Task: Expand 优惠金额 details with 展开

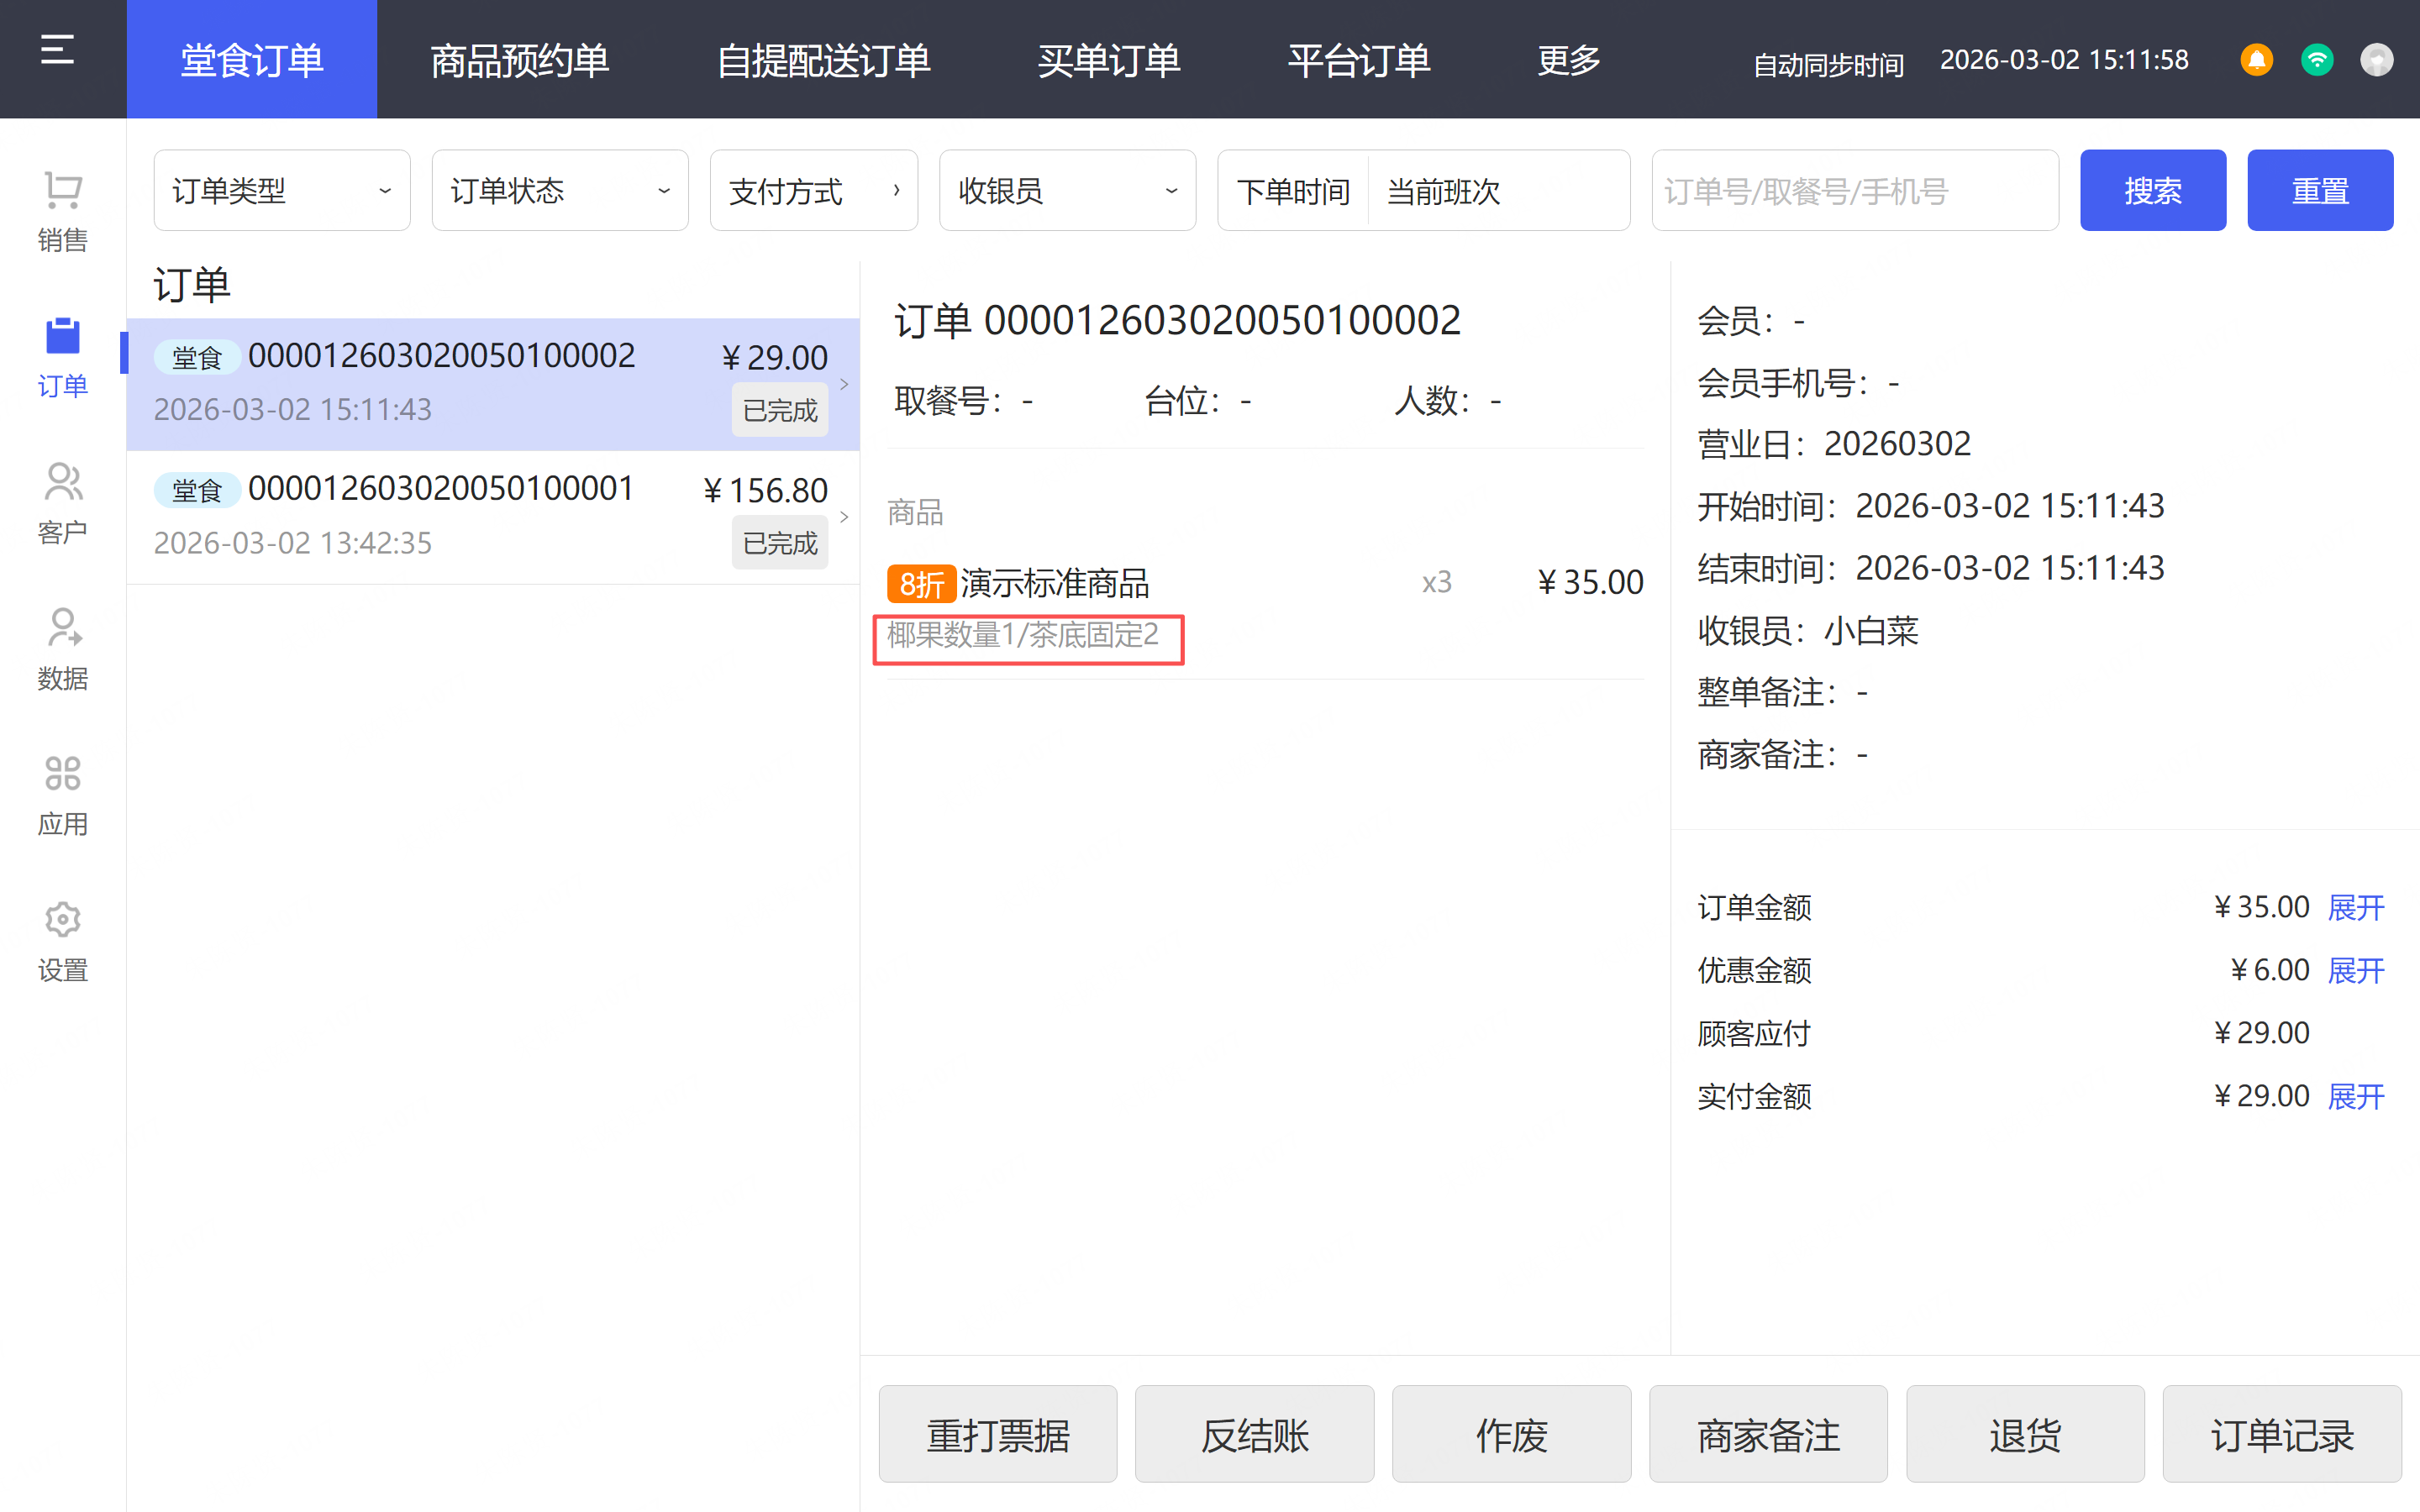Action: (2355, 970)
